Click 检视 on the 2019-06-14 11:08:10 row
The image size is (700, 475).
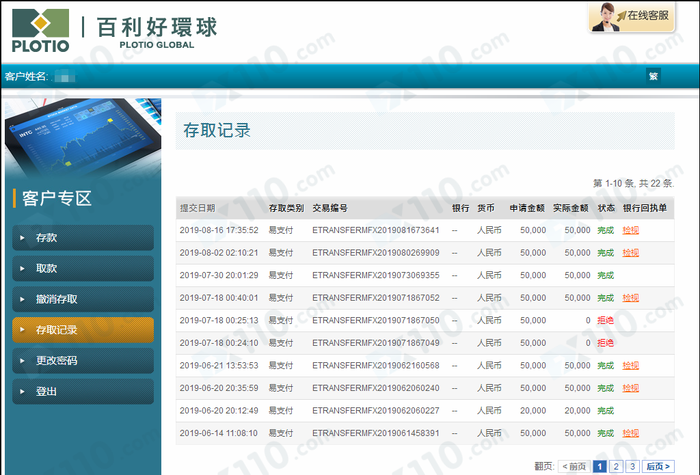(630, 433)
